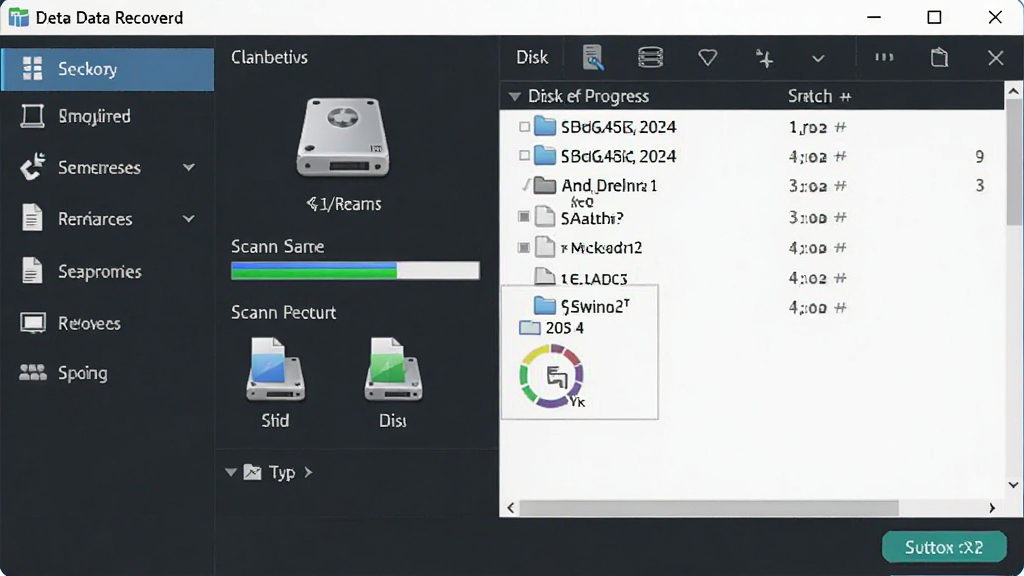The image size is (1024, 576).
Task: Expand the Typ section triangle
Action: click(231, 472)
